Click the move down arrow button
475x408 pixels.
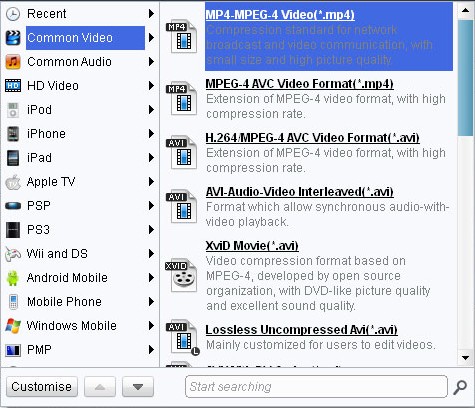point(138,387)
